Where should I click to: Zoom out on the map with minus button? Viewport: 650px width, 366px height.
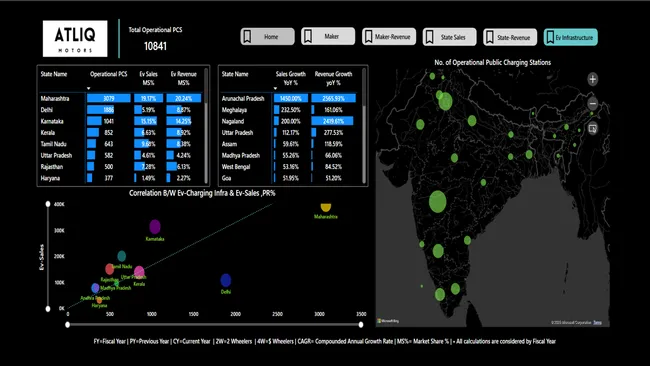593,104
